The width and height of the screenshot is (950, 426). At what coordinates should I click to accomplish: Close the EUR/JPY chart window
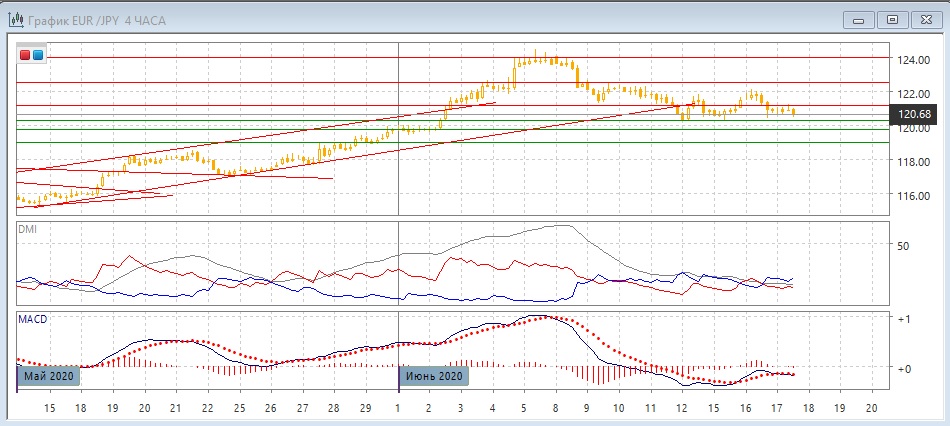pyautogui.click(x=925, y=18)
